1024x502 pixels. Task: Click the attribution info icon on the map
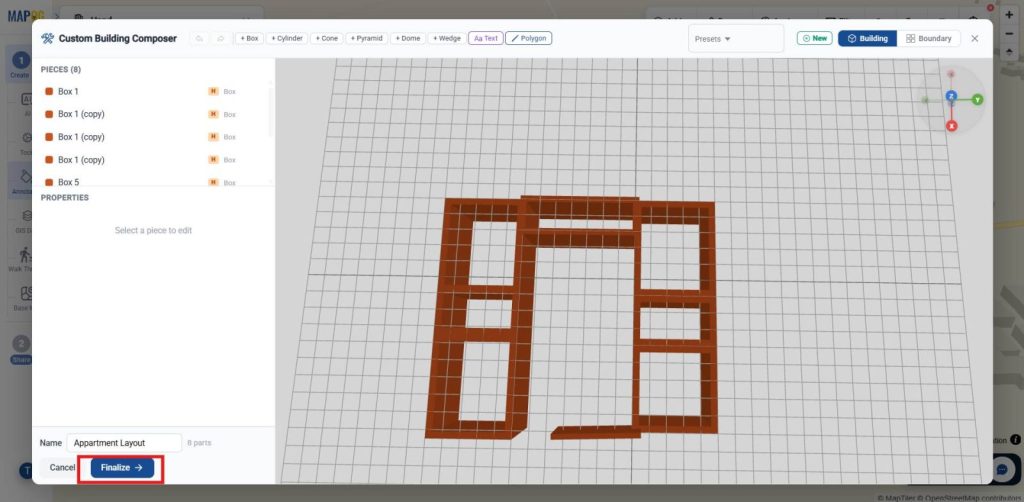[x=1016, y=440]
